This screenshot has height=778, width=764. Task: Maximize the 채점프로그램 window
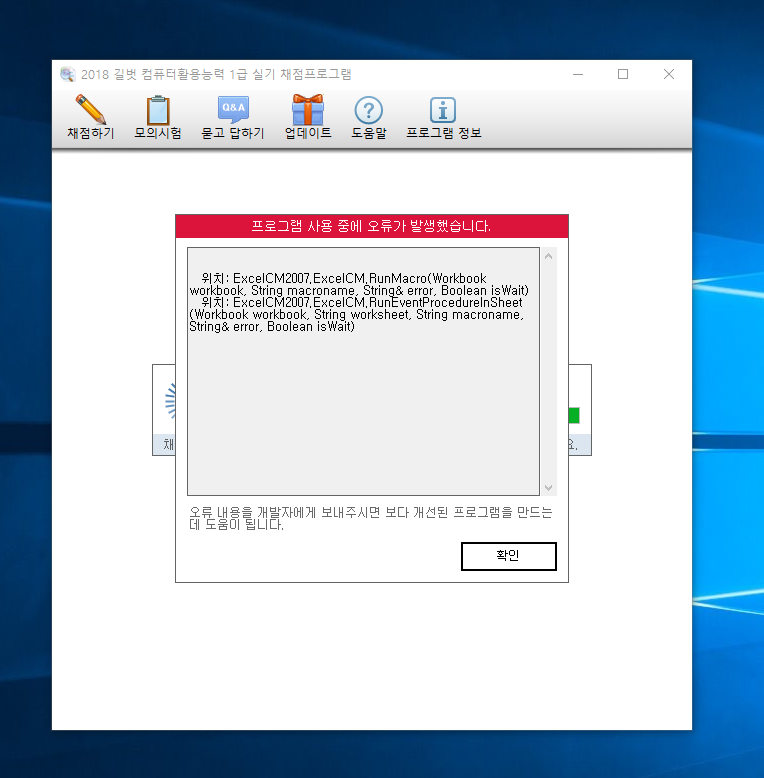pos(623,75)
